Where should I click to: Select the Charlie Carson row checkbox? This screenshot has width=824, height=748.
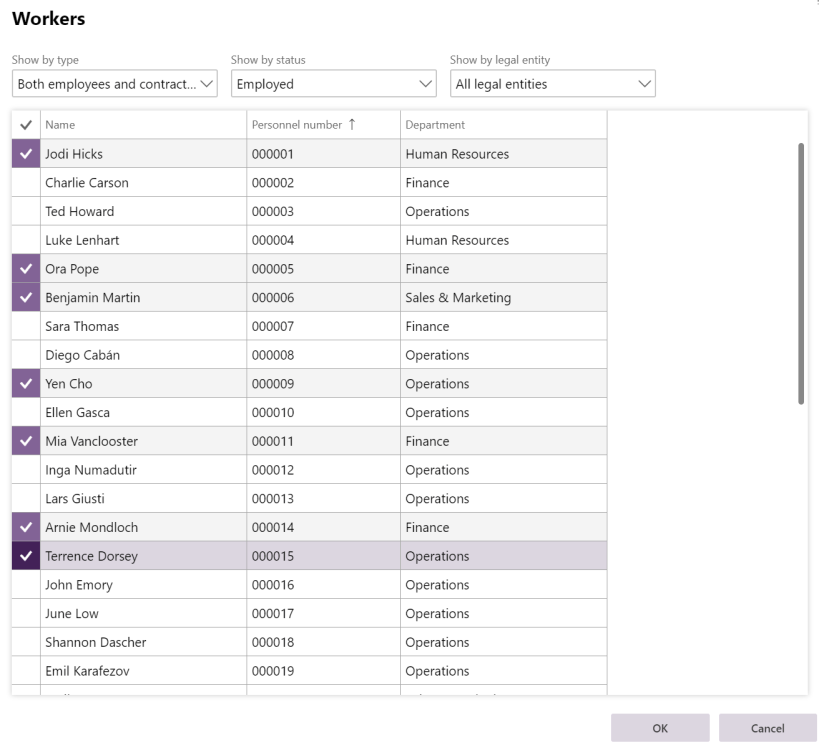tap(25, 183)
